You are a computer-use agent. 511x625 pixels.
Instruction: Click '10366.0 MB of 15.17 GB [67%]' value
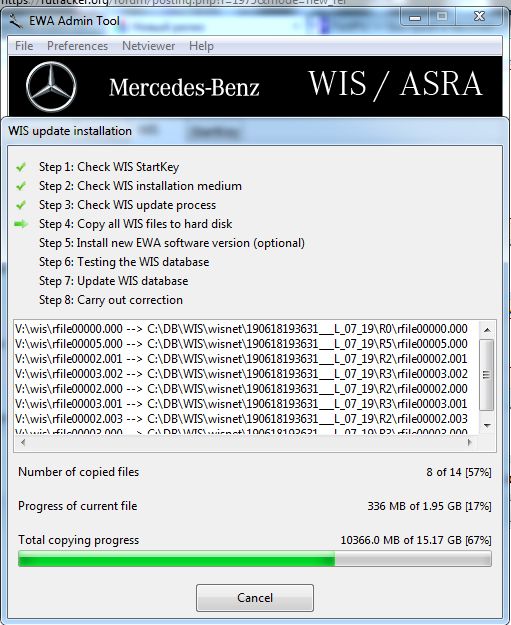tap(416, 540)
